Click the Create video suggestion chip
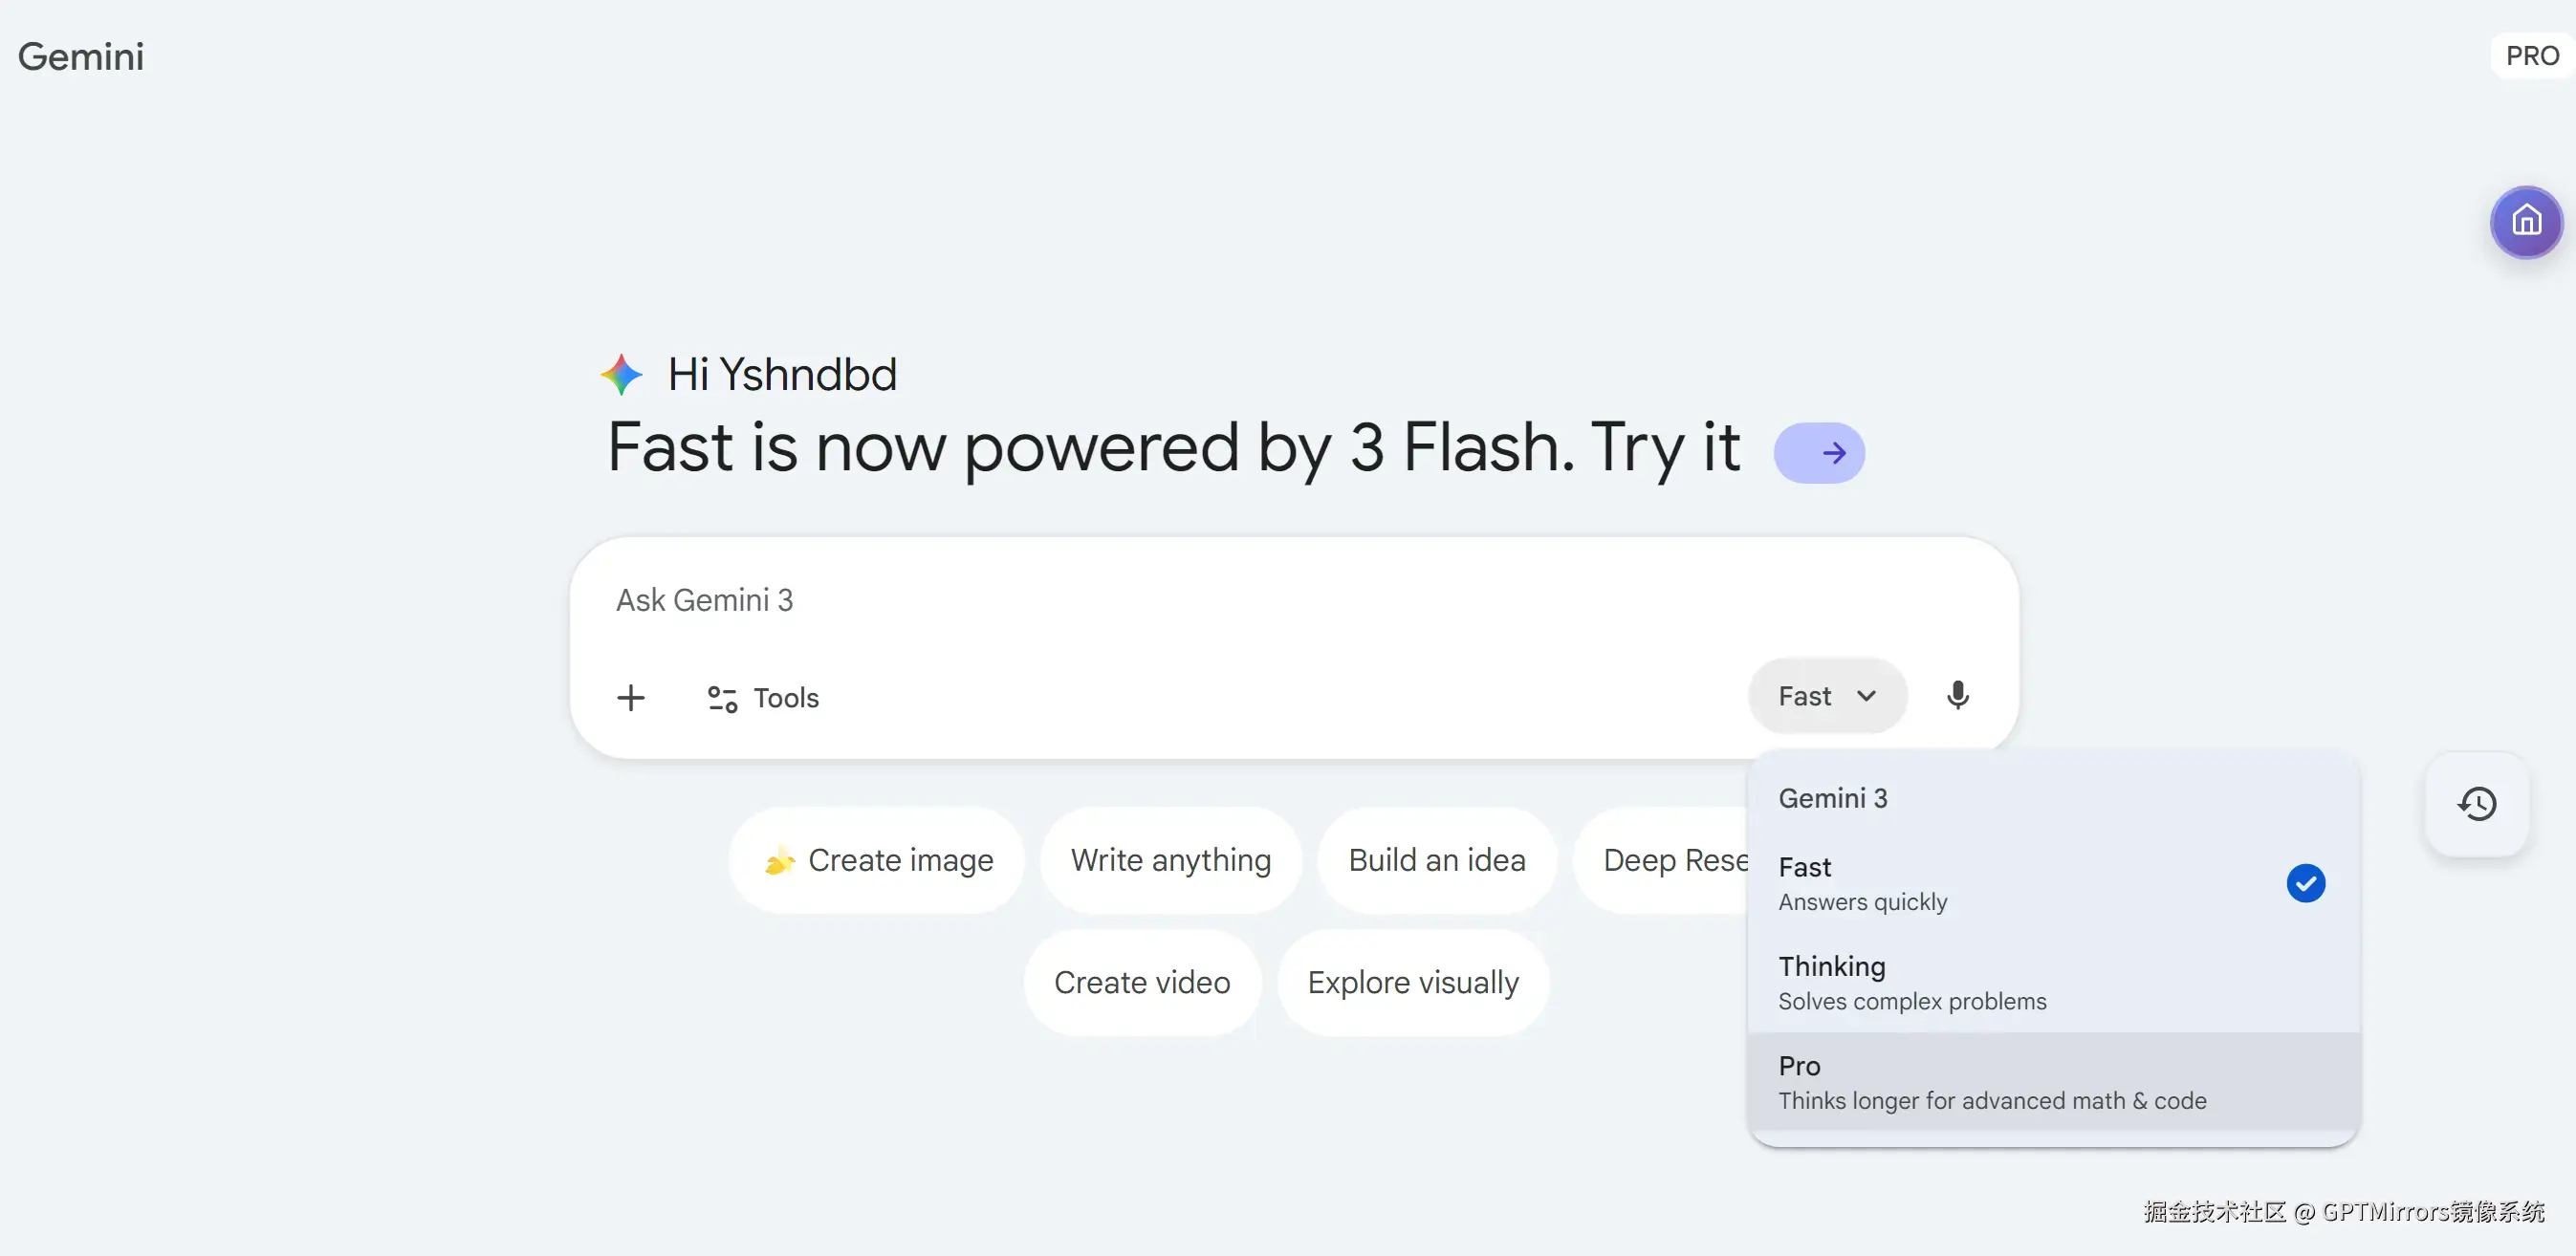 click(1141, 982)
